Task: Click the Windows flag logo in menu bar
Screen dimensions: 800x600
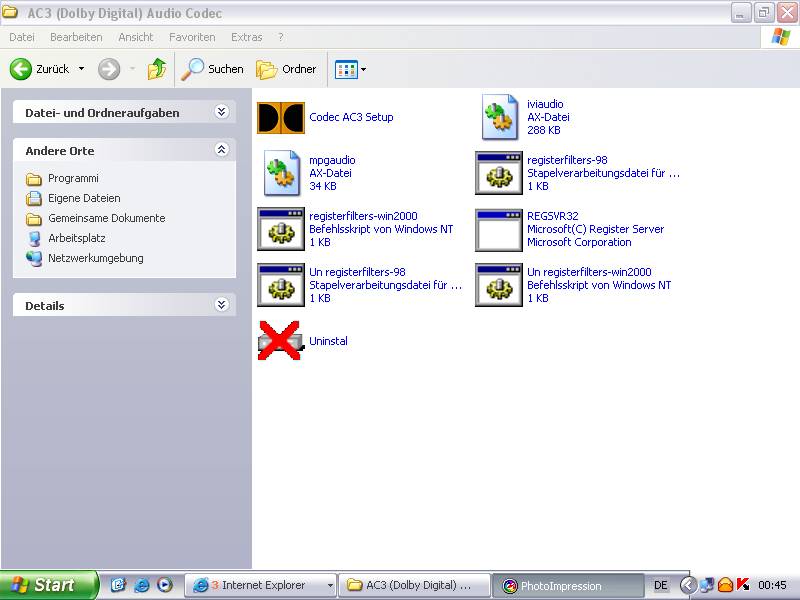Action: click(780, 37)
